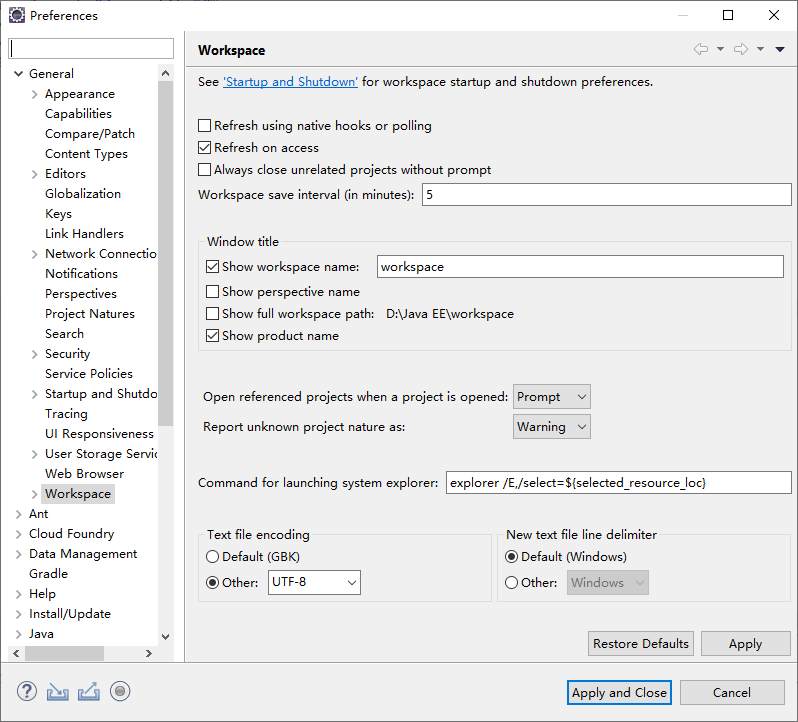Open Web Browser preferences
This screenshot has width=798, height=722.
pyautogui.click(x=84, y=474)
